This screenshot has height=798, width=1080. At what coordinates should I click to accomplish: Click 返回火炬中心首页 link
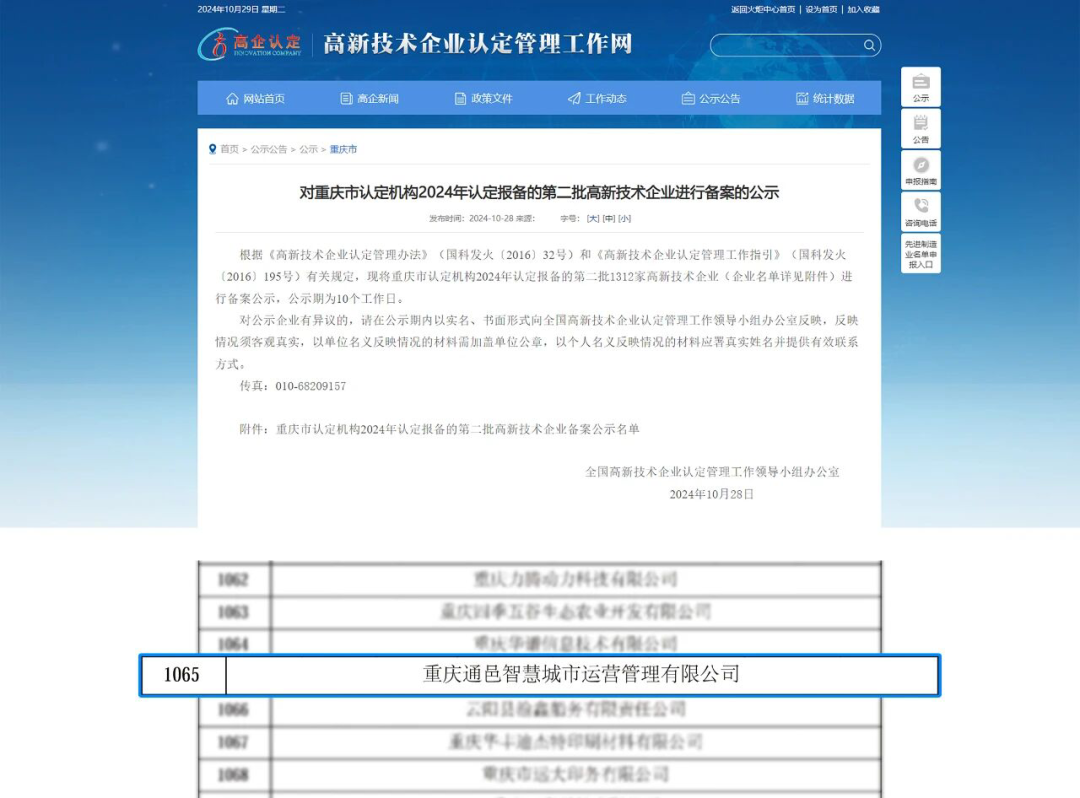tap(762, 9)
